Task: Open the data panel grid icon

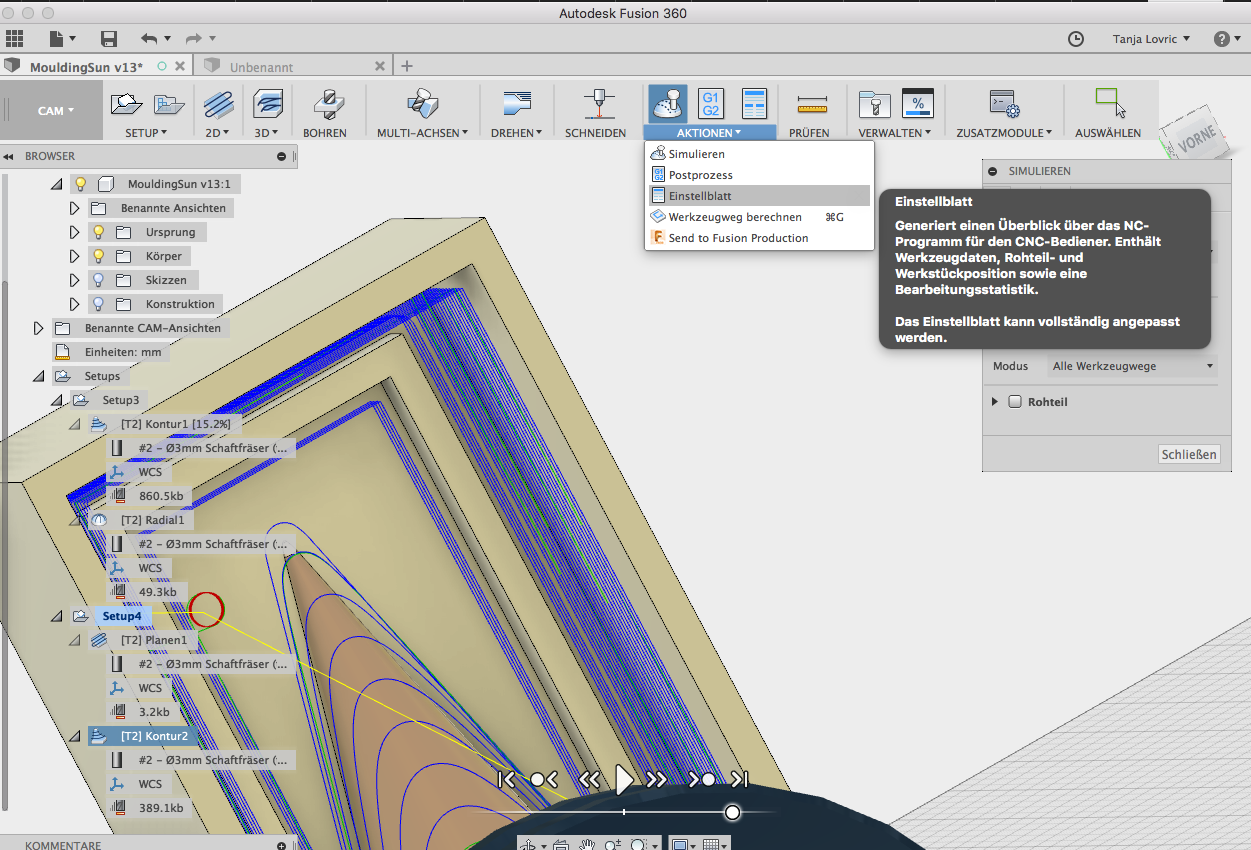Action: click(x=14, y=39)
